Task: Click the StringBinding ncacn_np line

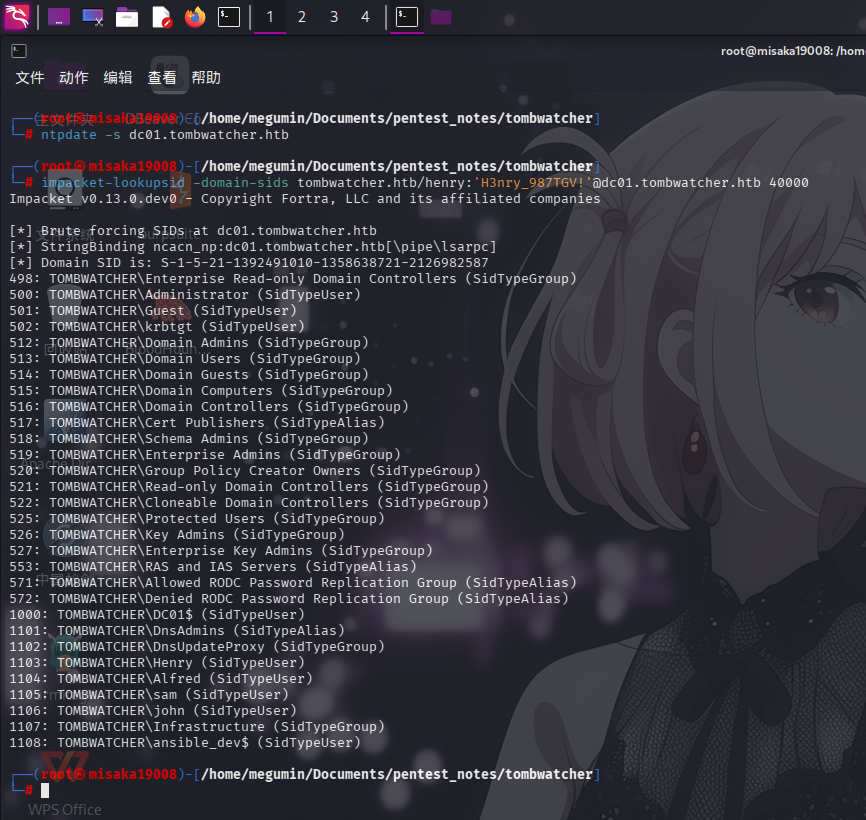Action: [x=253, y=247]
